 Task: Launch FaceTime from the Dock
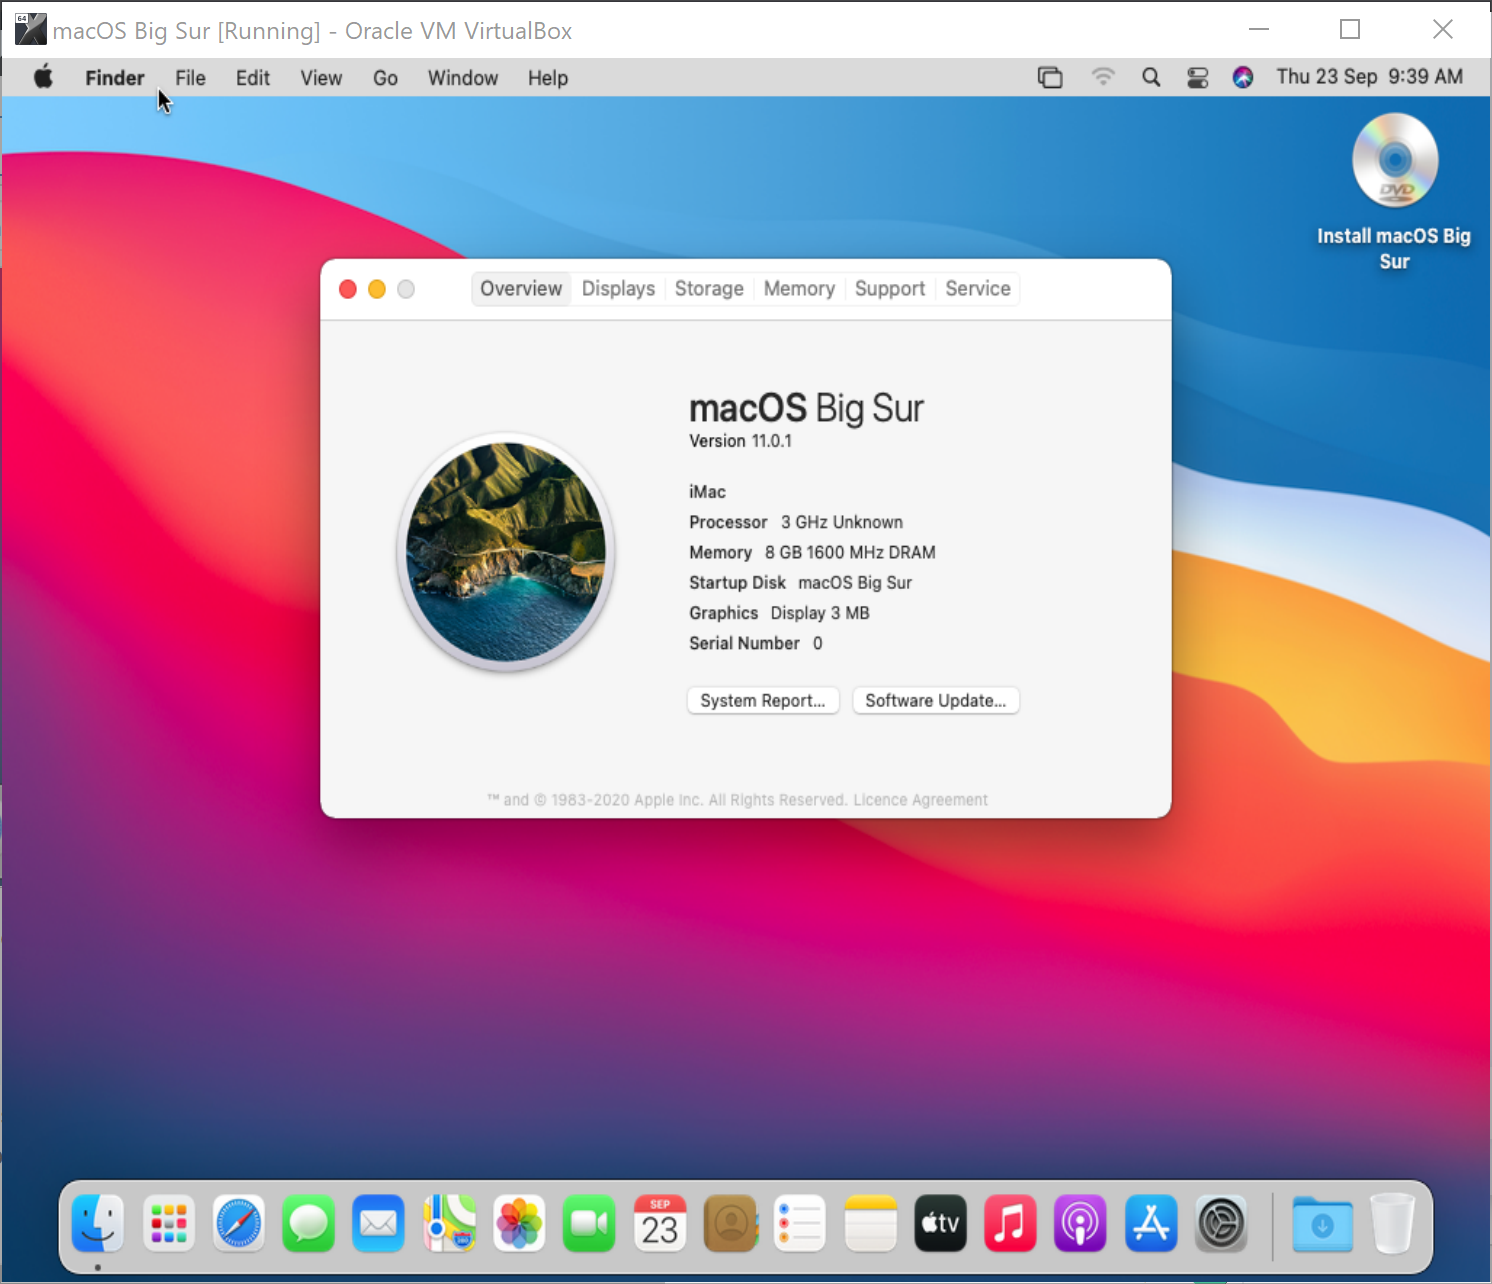pyautogui.click(x=589, y=1222)
